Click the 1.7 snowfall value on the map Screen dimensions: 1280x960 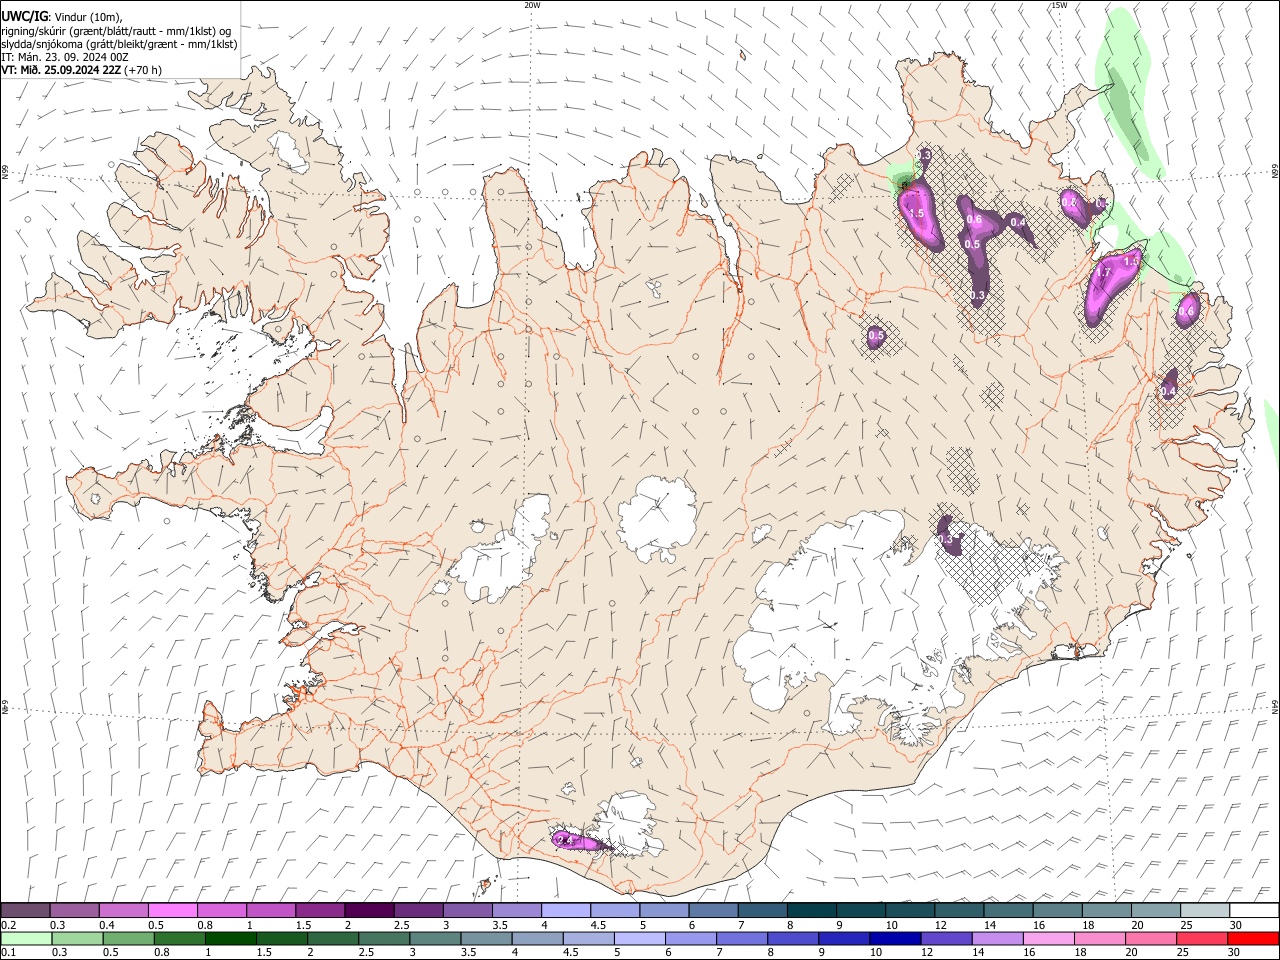click(1104, 272)
